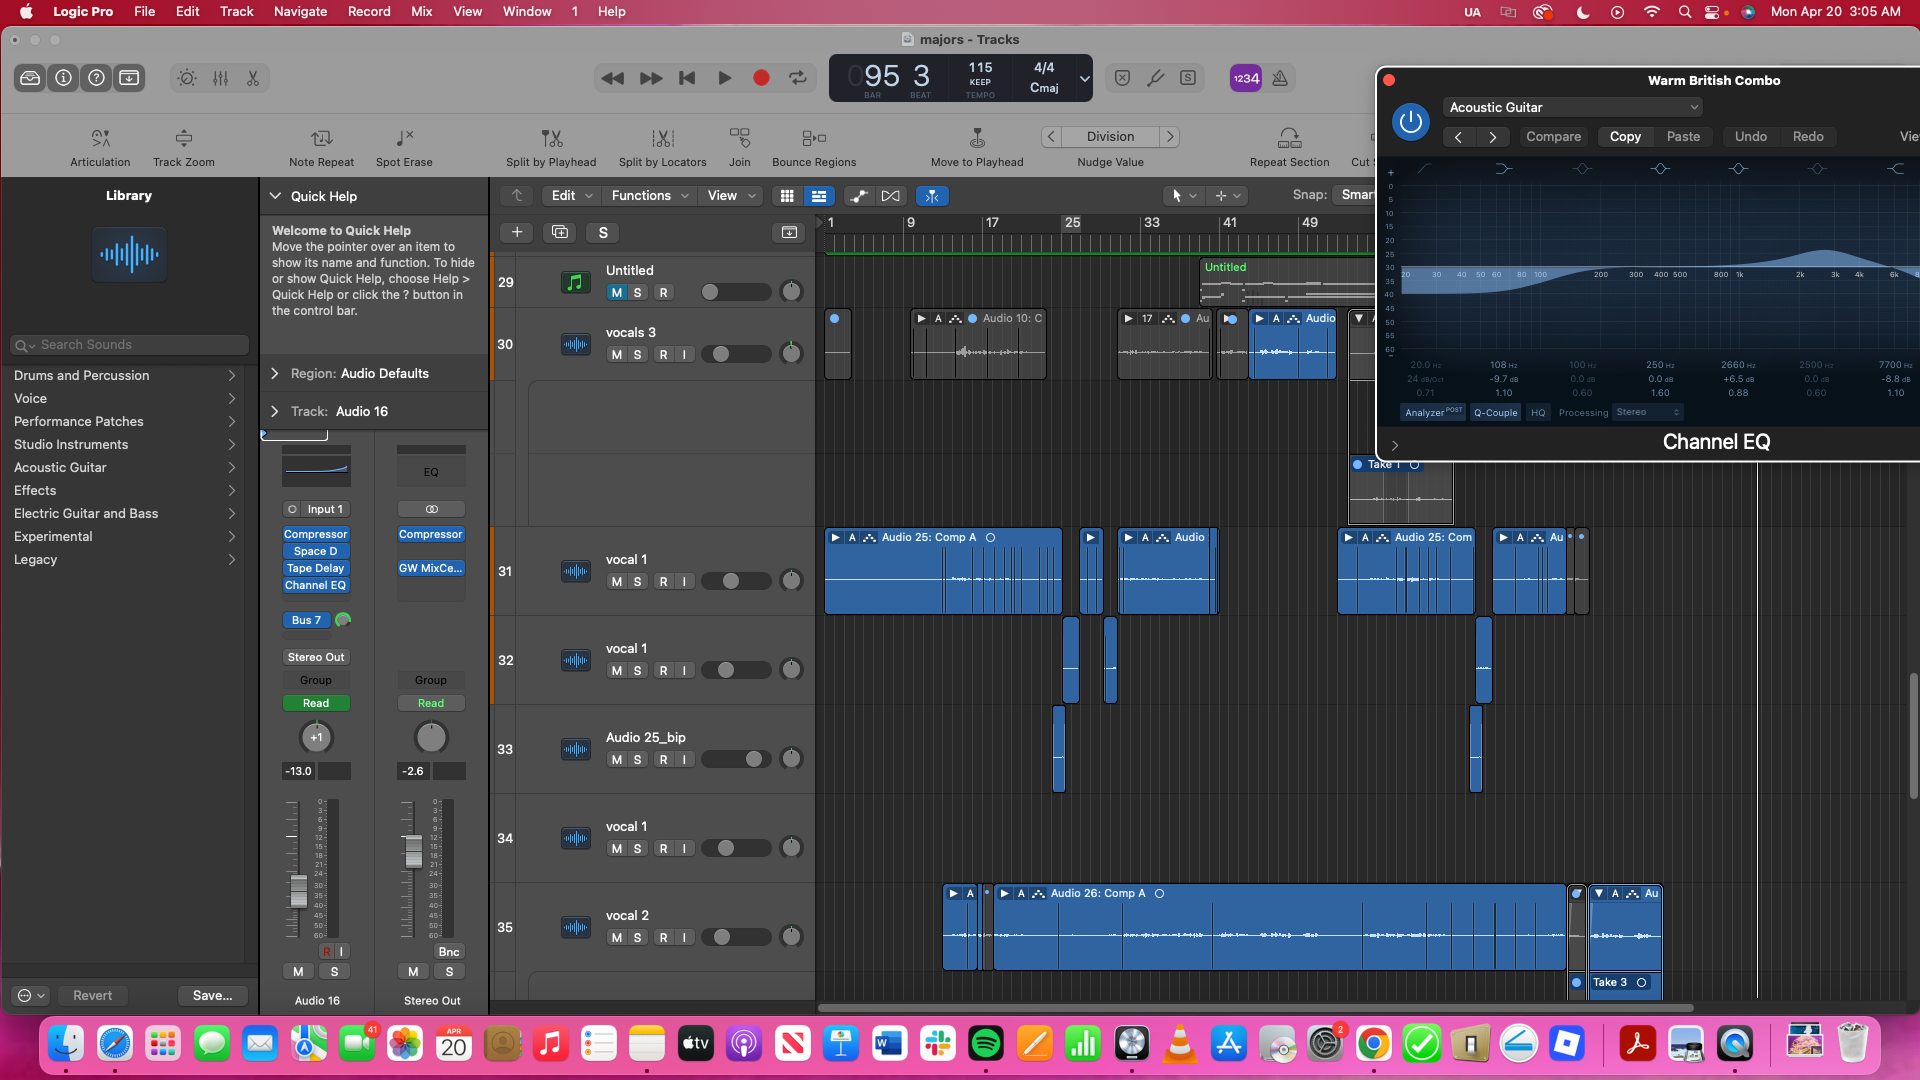This screenshot has width=1920, height=1080.
Task: Click the Undo button in Channel EQ
Action: coord(1751,137)
